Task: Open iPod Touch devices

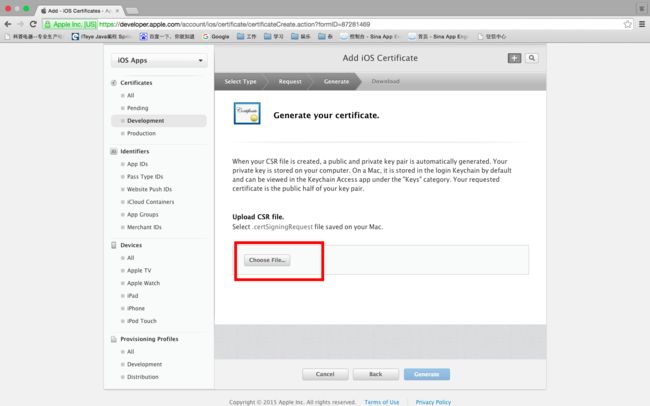Action: [x=142, y=321]
